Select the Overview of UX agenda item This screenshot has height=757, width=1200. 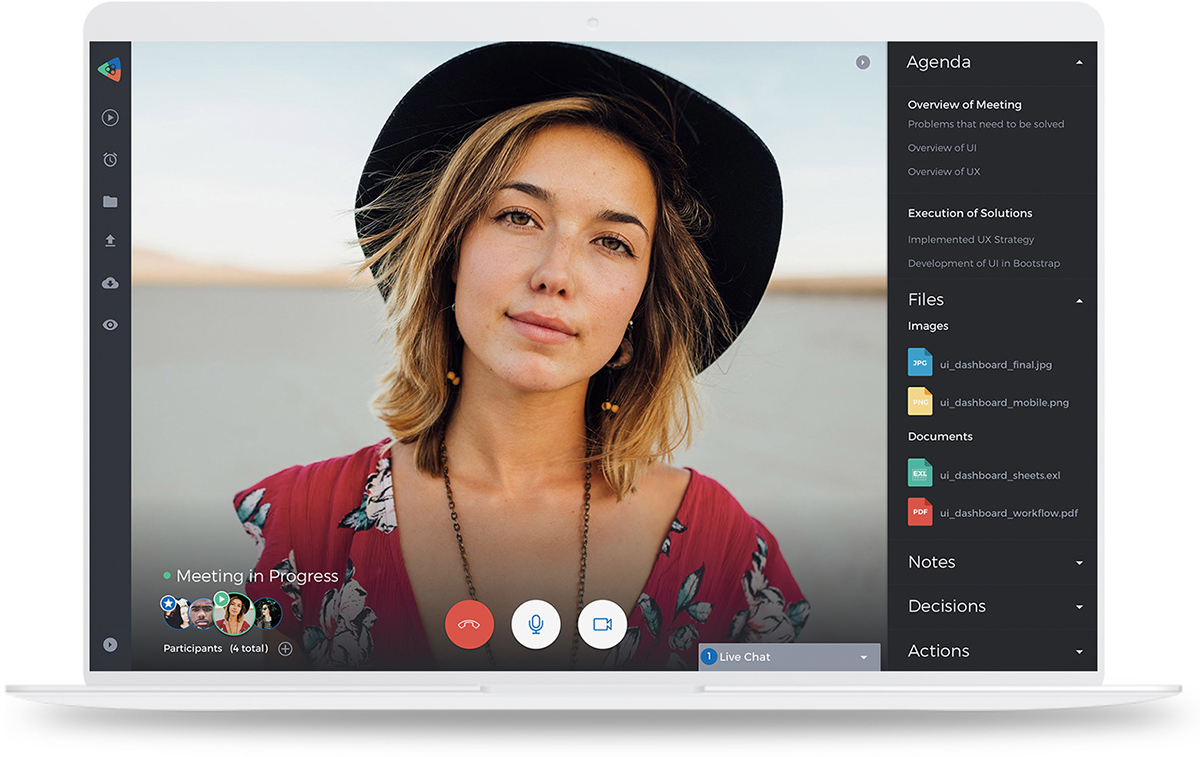pyautogui.click(x=944, y=172)
